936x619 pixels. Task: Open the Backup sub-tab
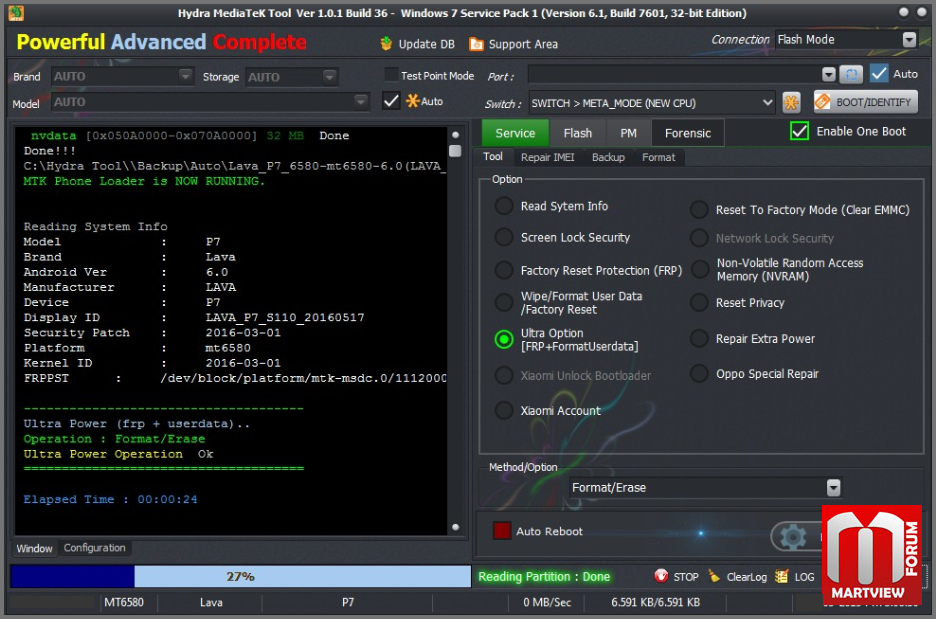coord(608,157)
